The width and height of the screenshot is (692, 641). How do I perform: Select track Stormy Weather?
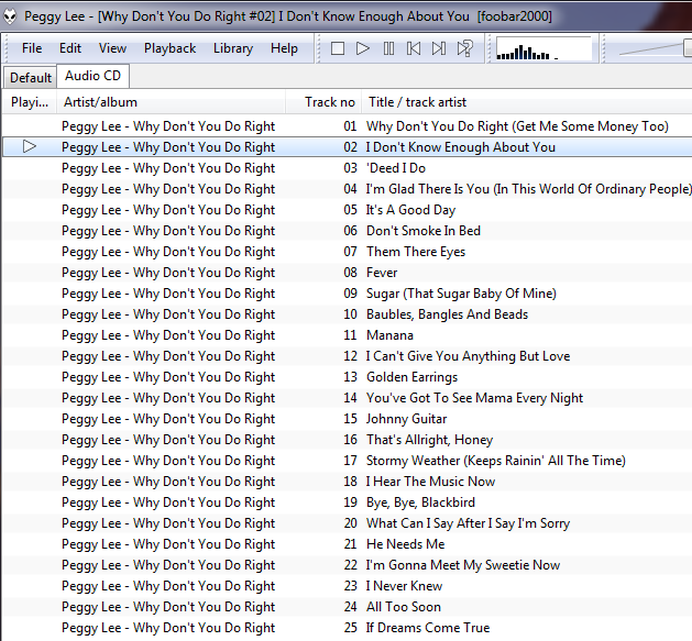(347, 460)
